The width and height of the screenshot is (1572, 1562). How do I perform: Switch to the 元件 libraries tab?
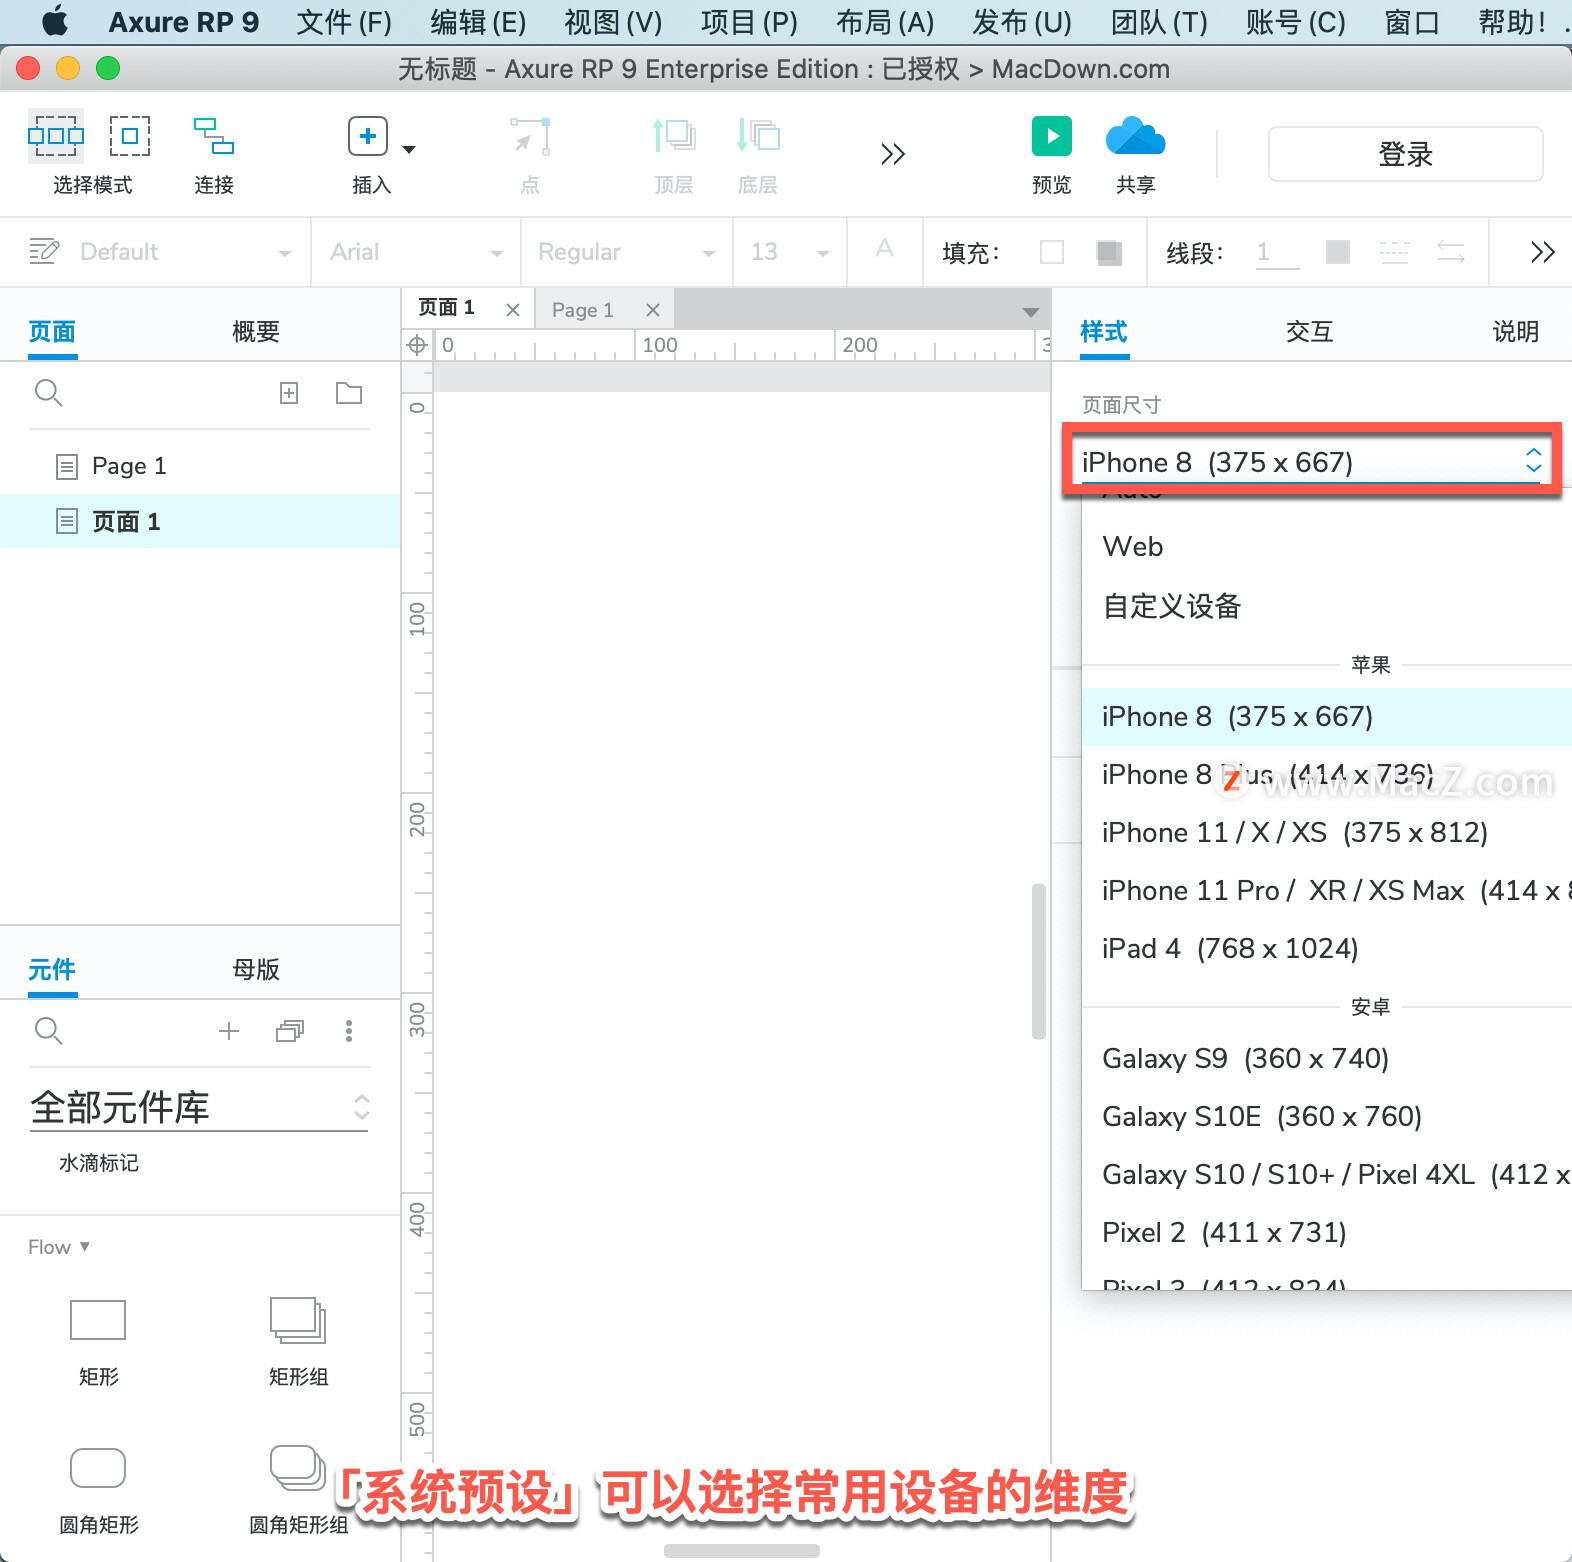pyautogui.click(x=52, y=969)
